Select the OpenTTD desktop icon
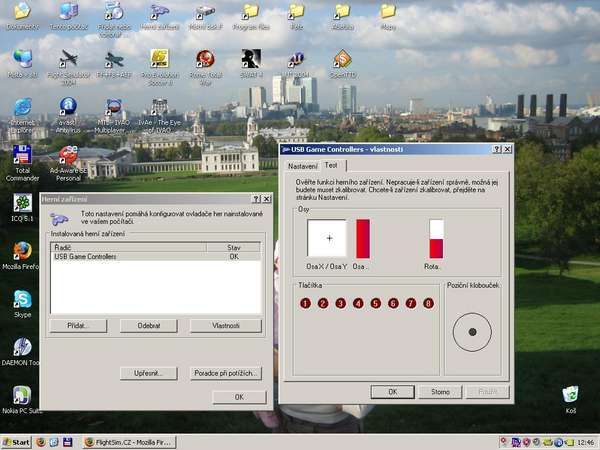Viewport: 600px width, 450px height. pyautogui.click(x=342, y=64)
